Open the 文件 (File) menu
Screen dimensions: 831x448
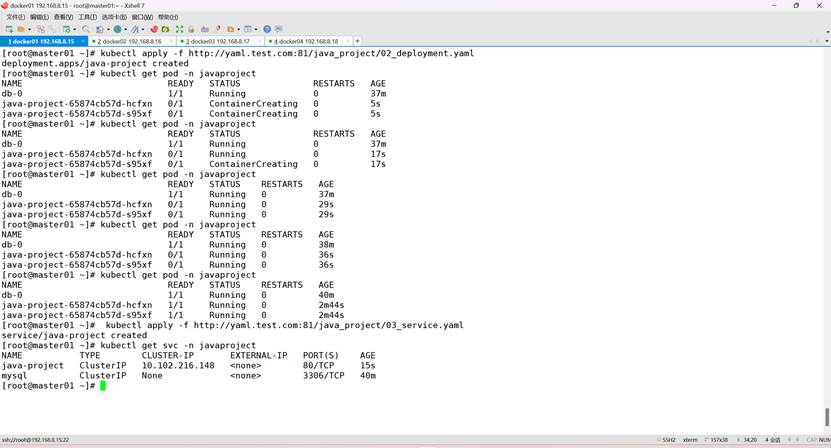pos(16,17)
